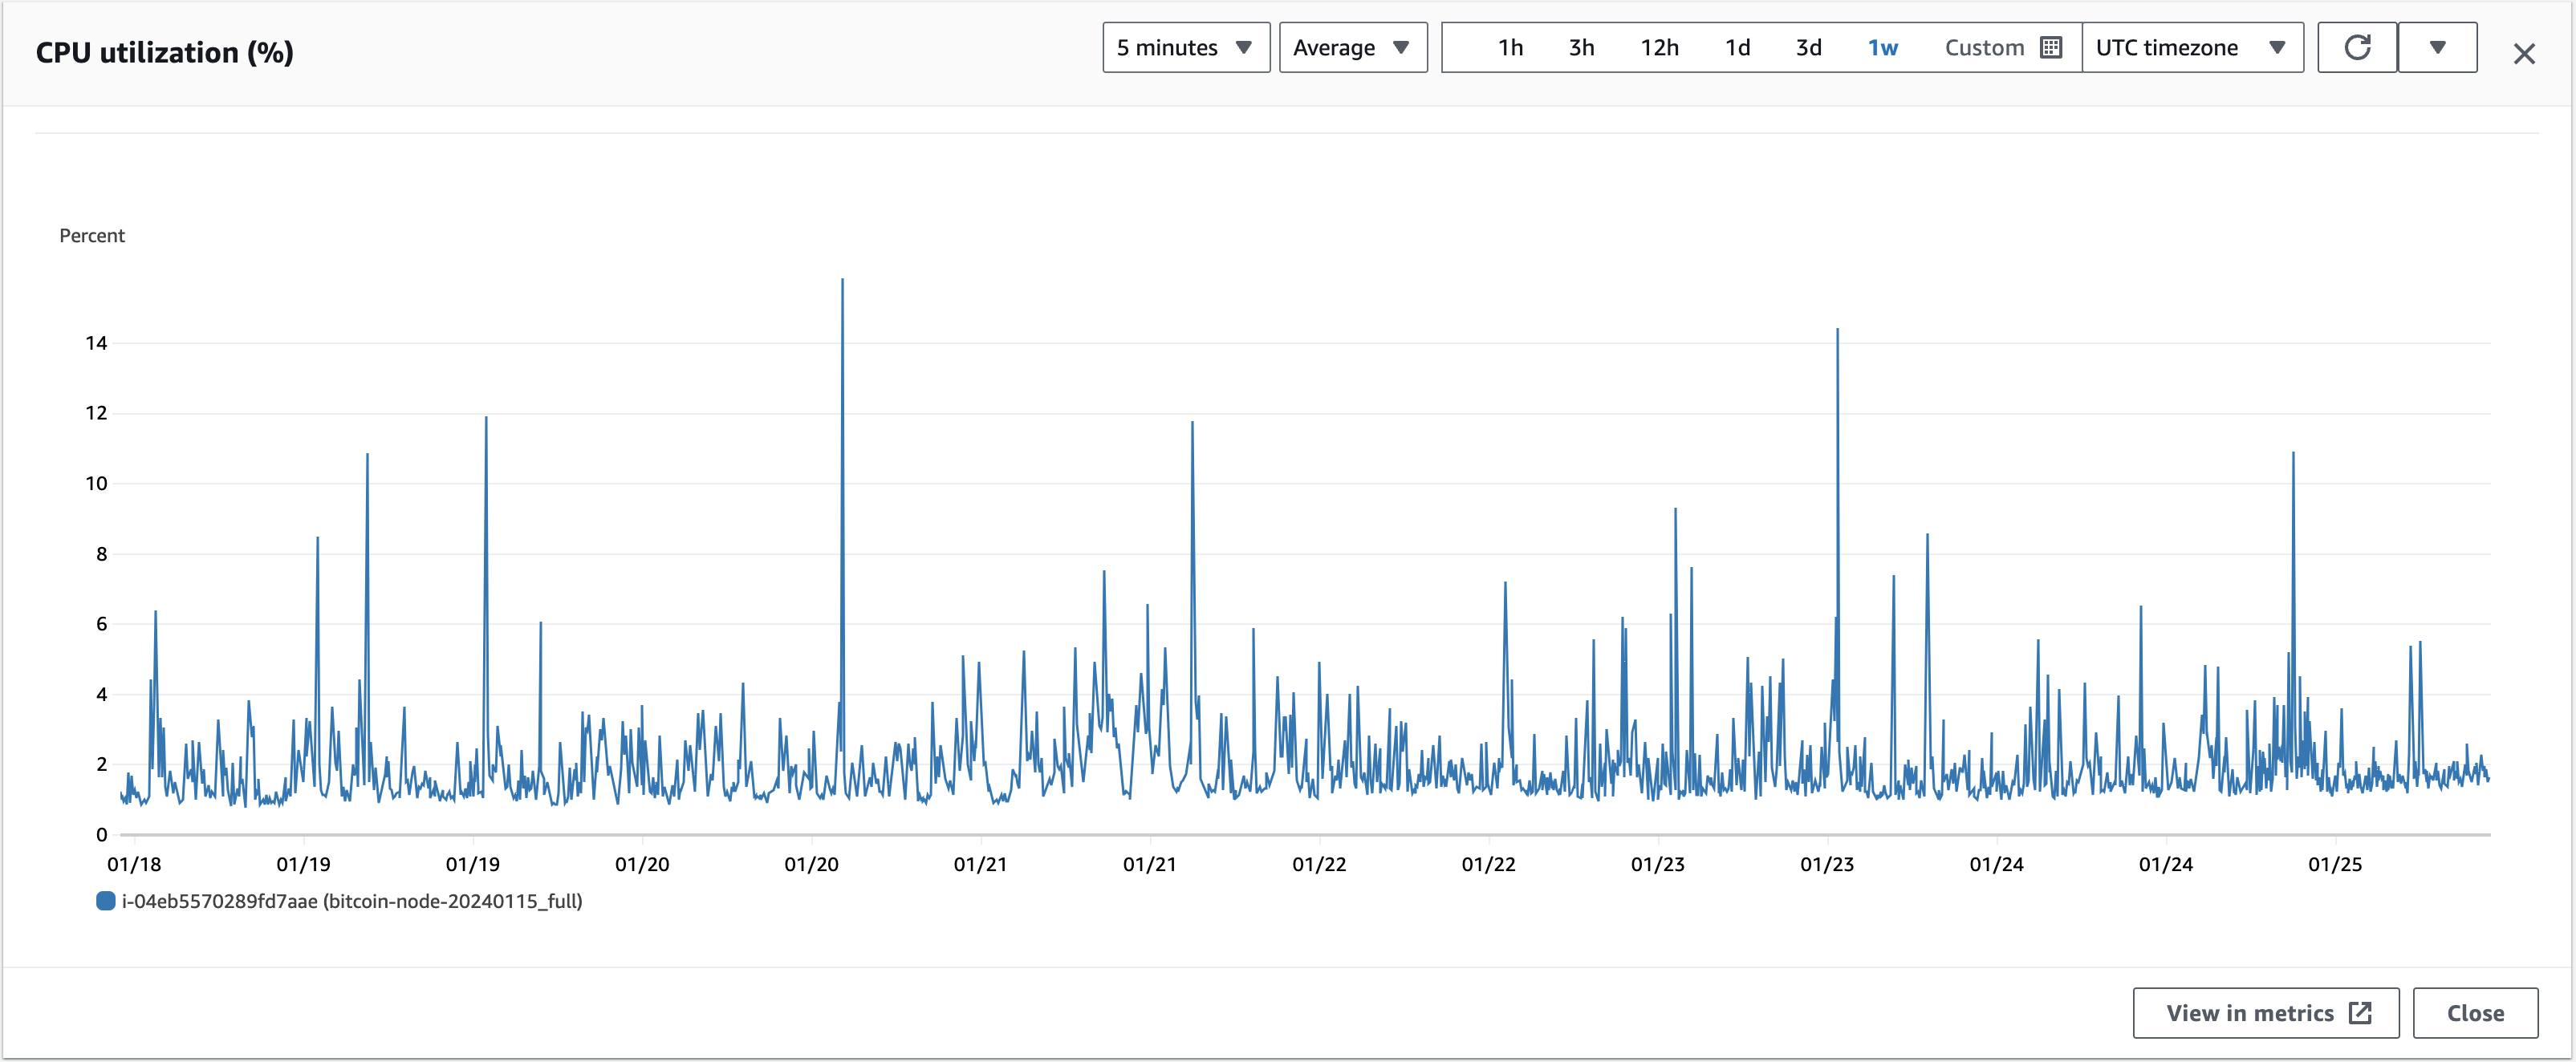Click the tallest CPU spike near 01/20

coord(842,280)
